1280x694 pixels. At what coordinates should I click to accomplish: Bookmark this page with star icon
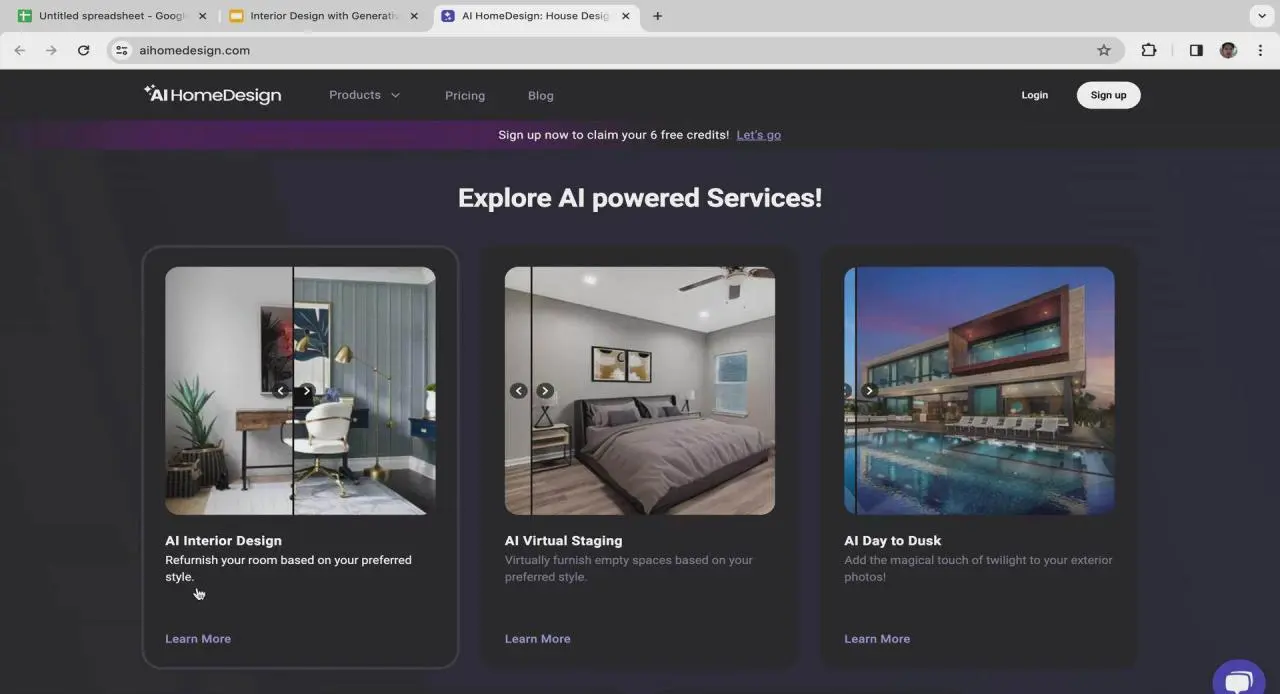click(1104, 50)
